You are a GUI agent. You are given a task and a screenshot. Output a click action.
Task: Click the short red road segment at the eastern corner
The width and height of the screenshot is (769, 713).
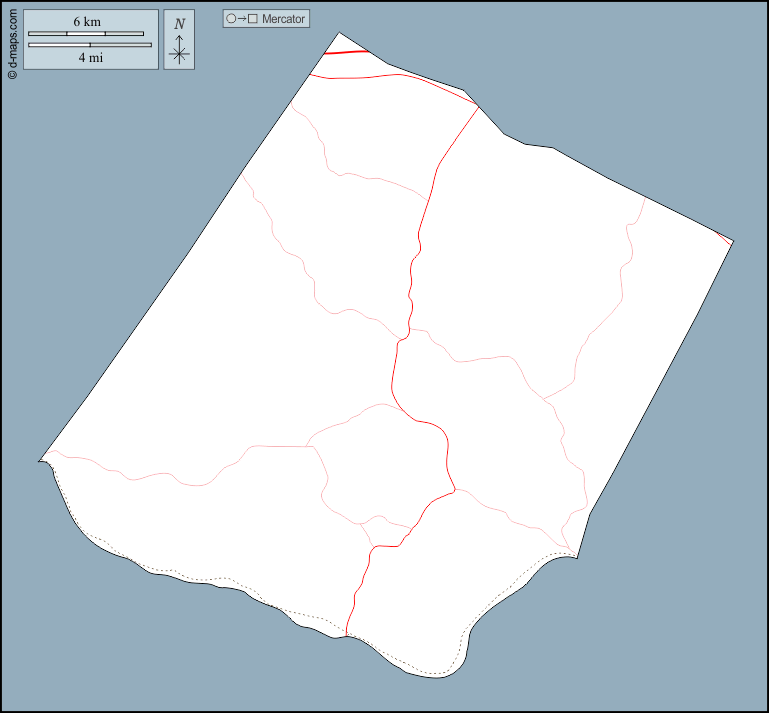click(723, 237)
